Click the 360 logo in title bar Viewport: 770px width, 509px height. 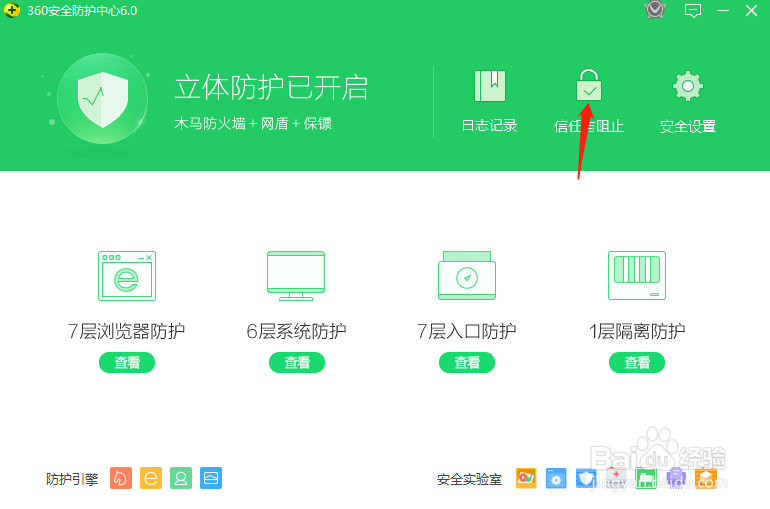coord(12,10)
